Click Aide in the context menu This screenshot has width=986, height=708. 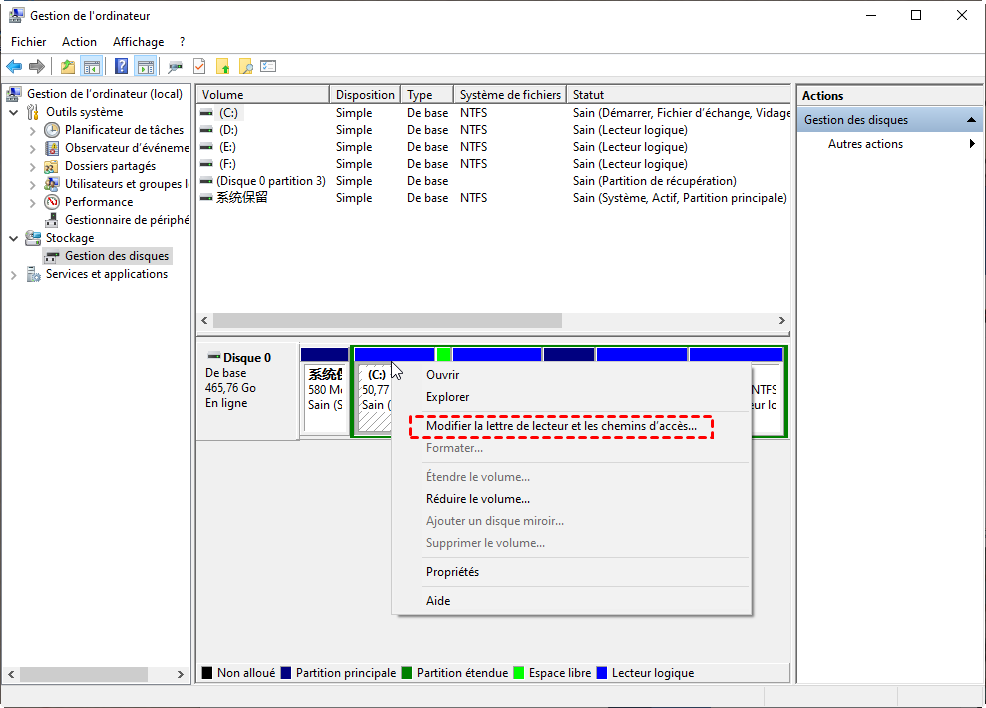pos(572,600)
